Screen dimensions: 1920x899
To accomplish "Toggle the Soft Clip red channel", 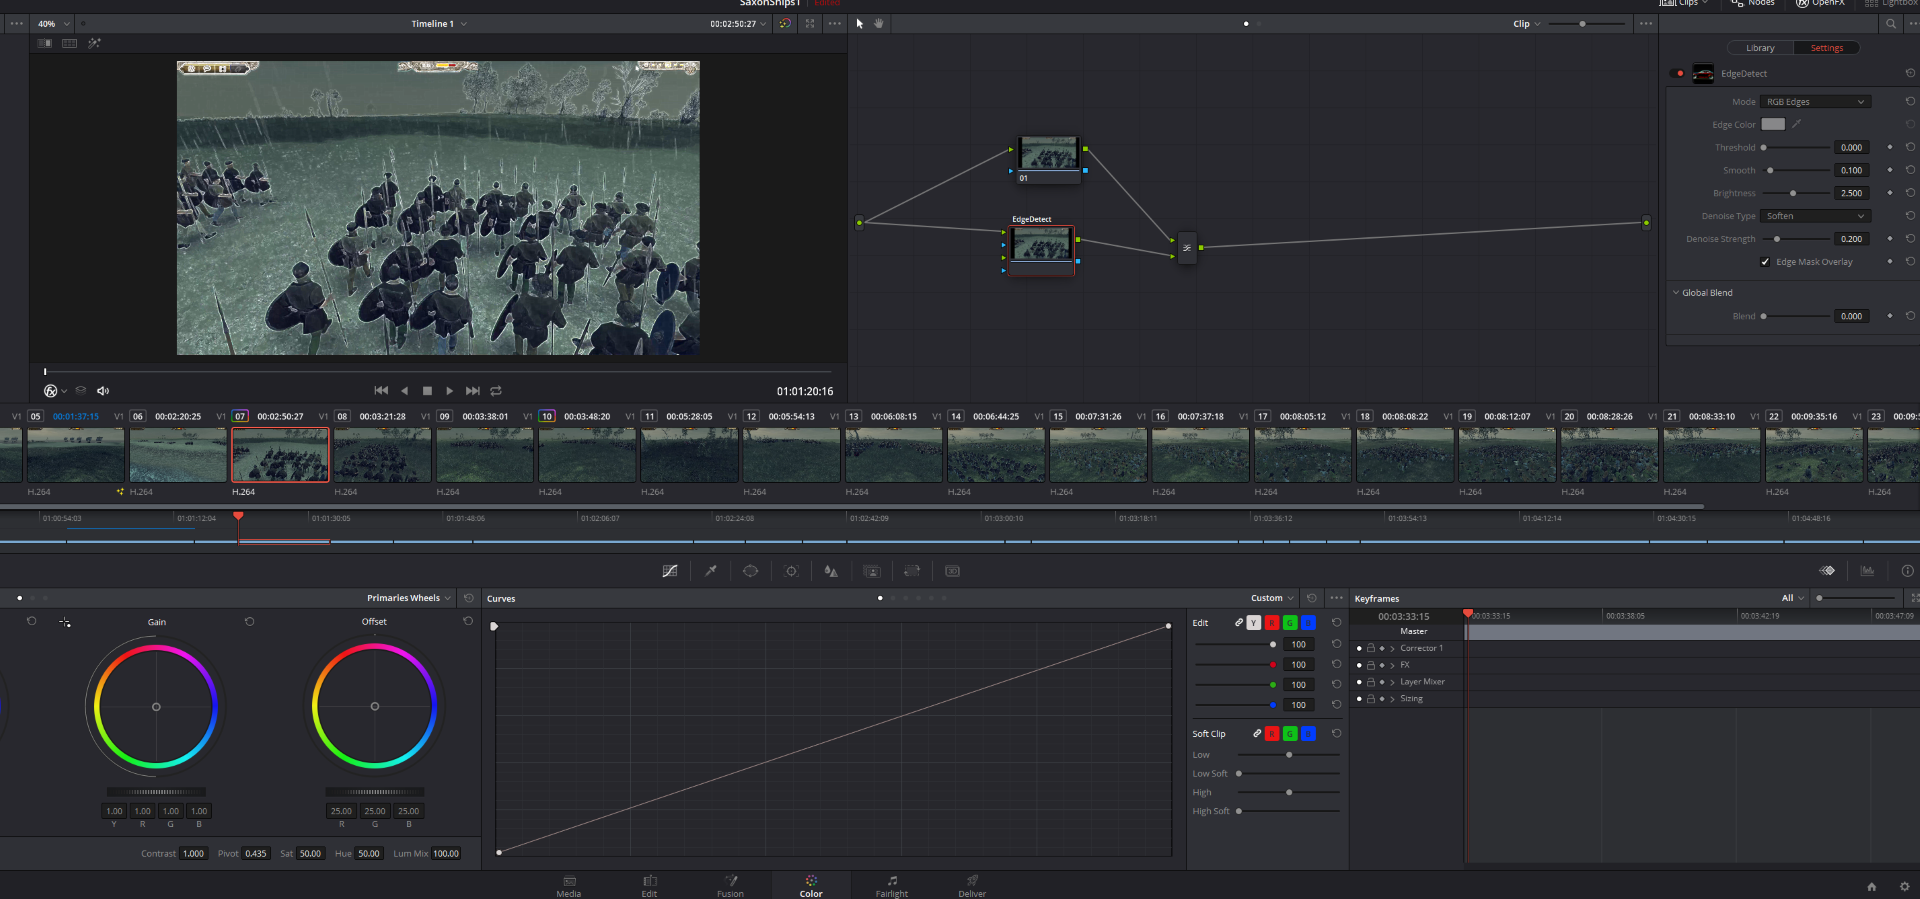I will pyautogui.click(x=1272, y=734).
